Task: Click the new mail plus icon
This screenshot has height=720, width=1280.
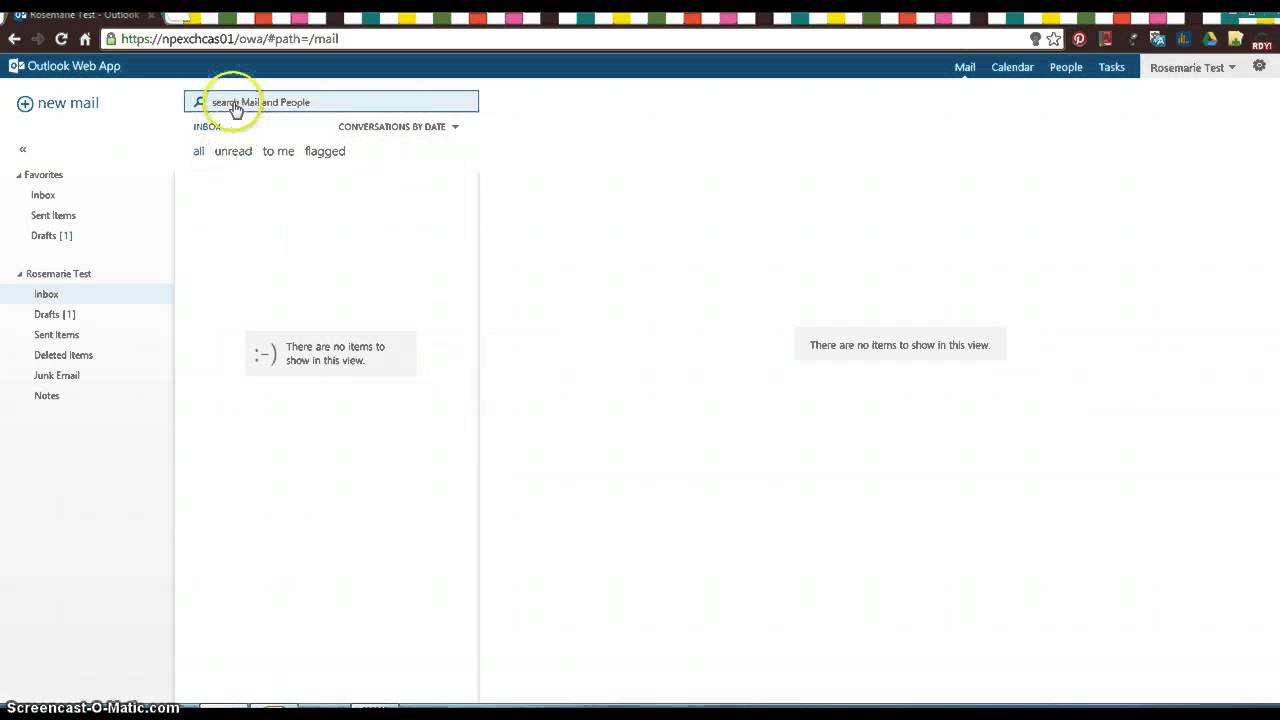Action: 25,103
